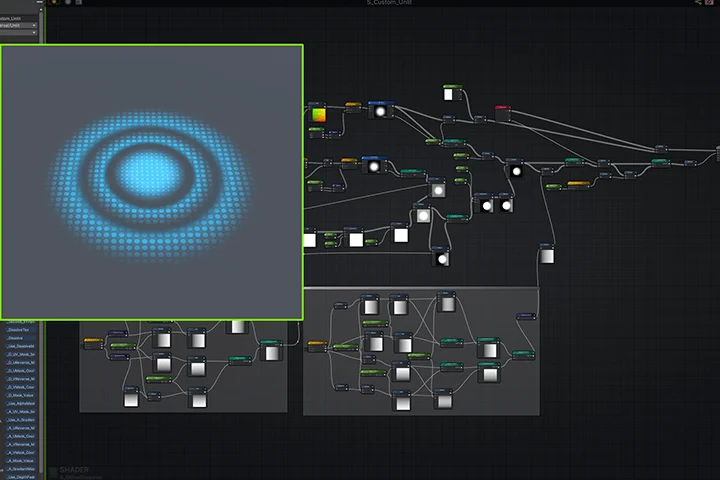The height and width of the screenshot is (480, 720).
Task: Open the Universal/Unlit dropdown in the left panel
Action: 18,25
